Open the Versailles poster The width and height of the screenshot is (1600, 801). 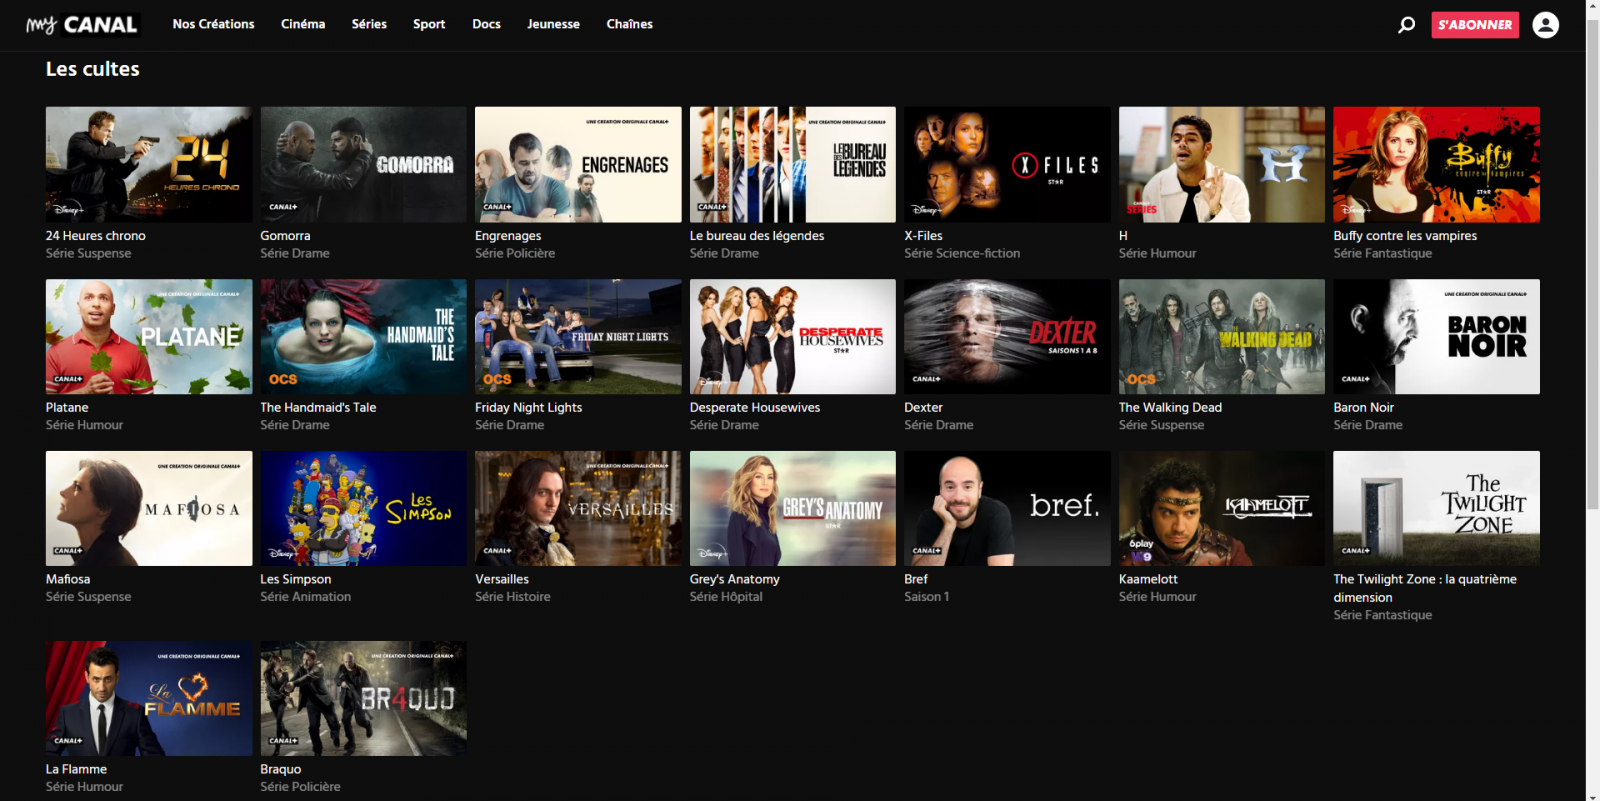pos(578,508)
